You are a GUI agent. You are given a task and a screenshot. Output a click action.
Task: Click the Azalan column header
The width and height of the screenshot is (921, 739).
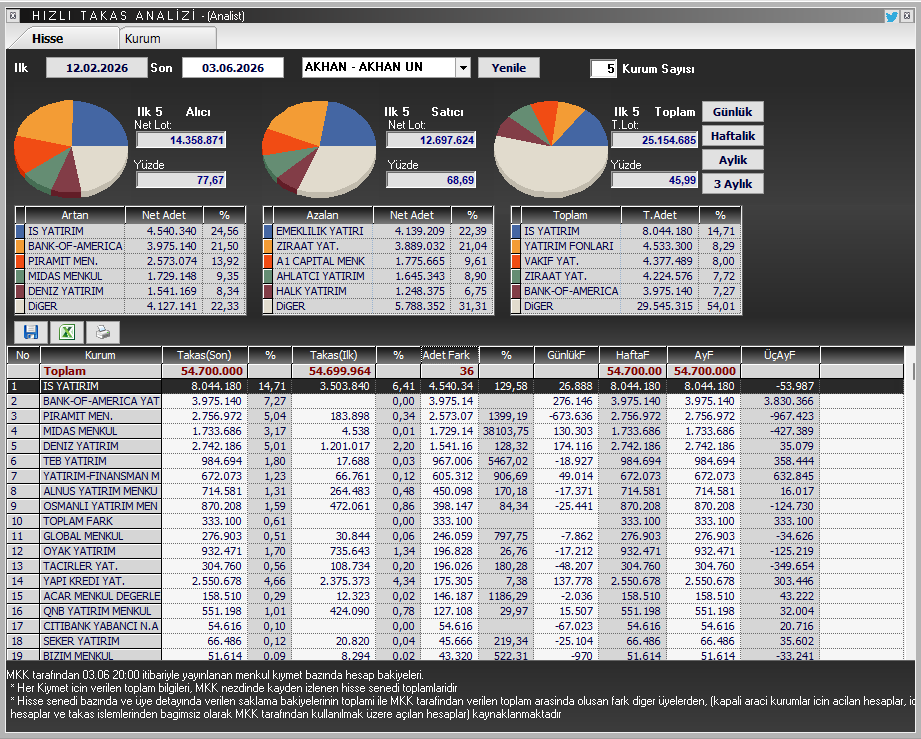[x=322, y=215]
